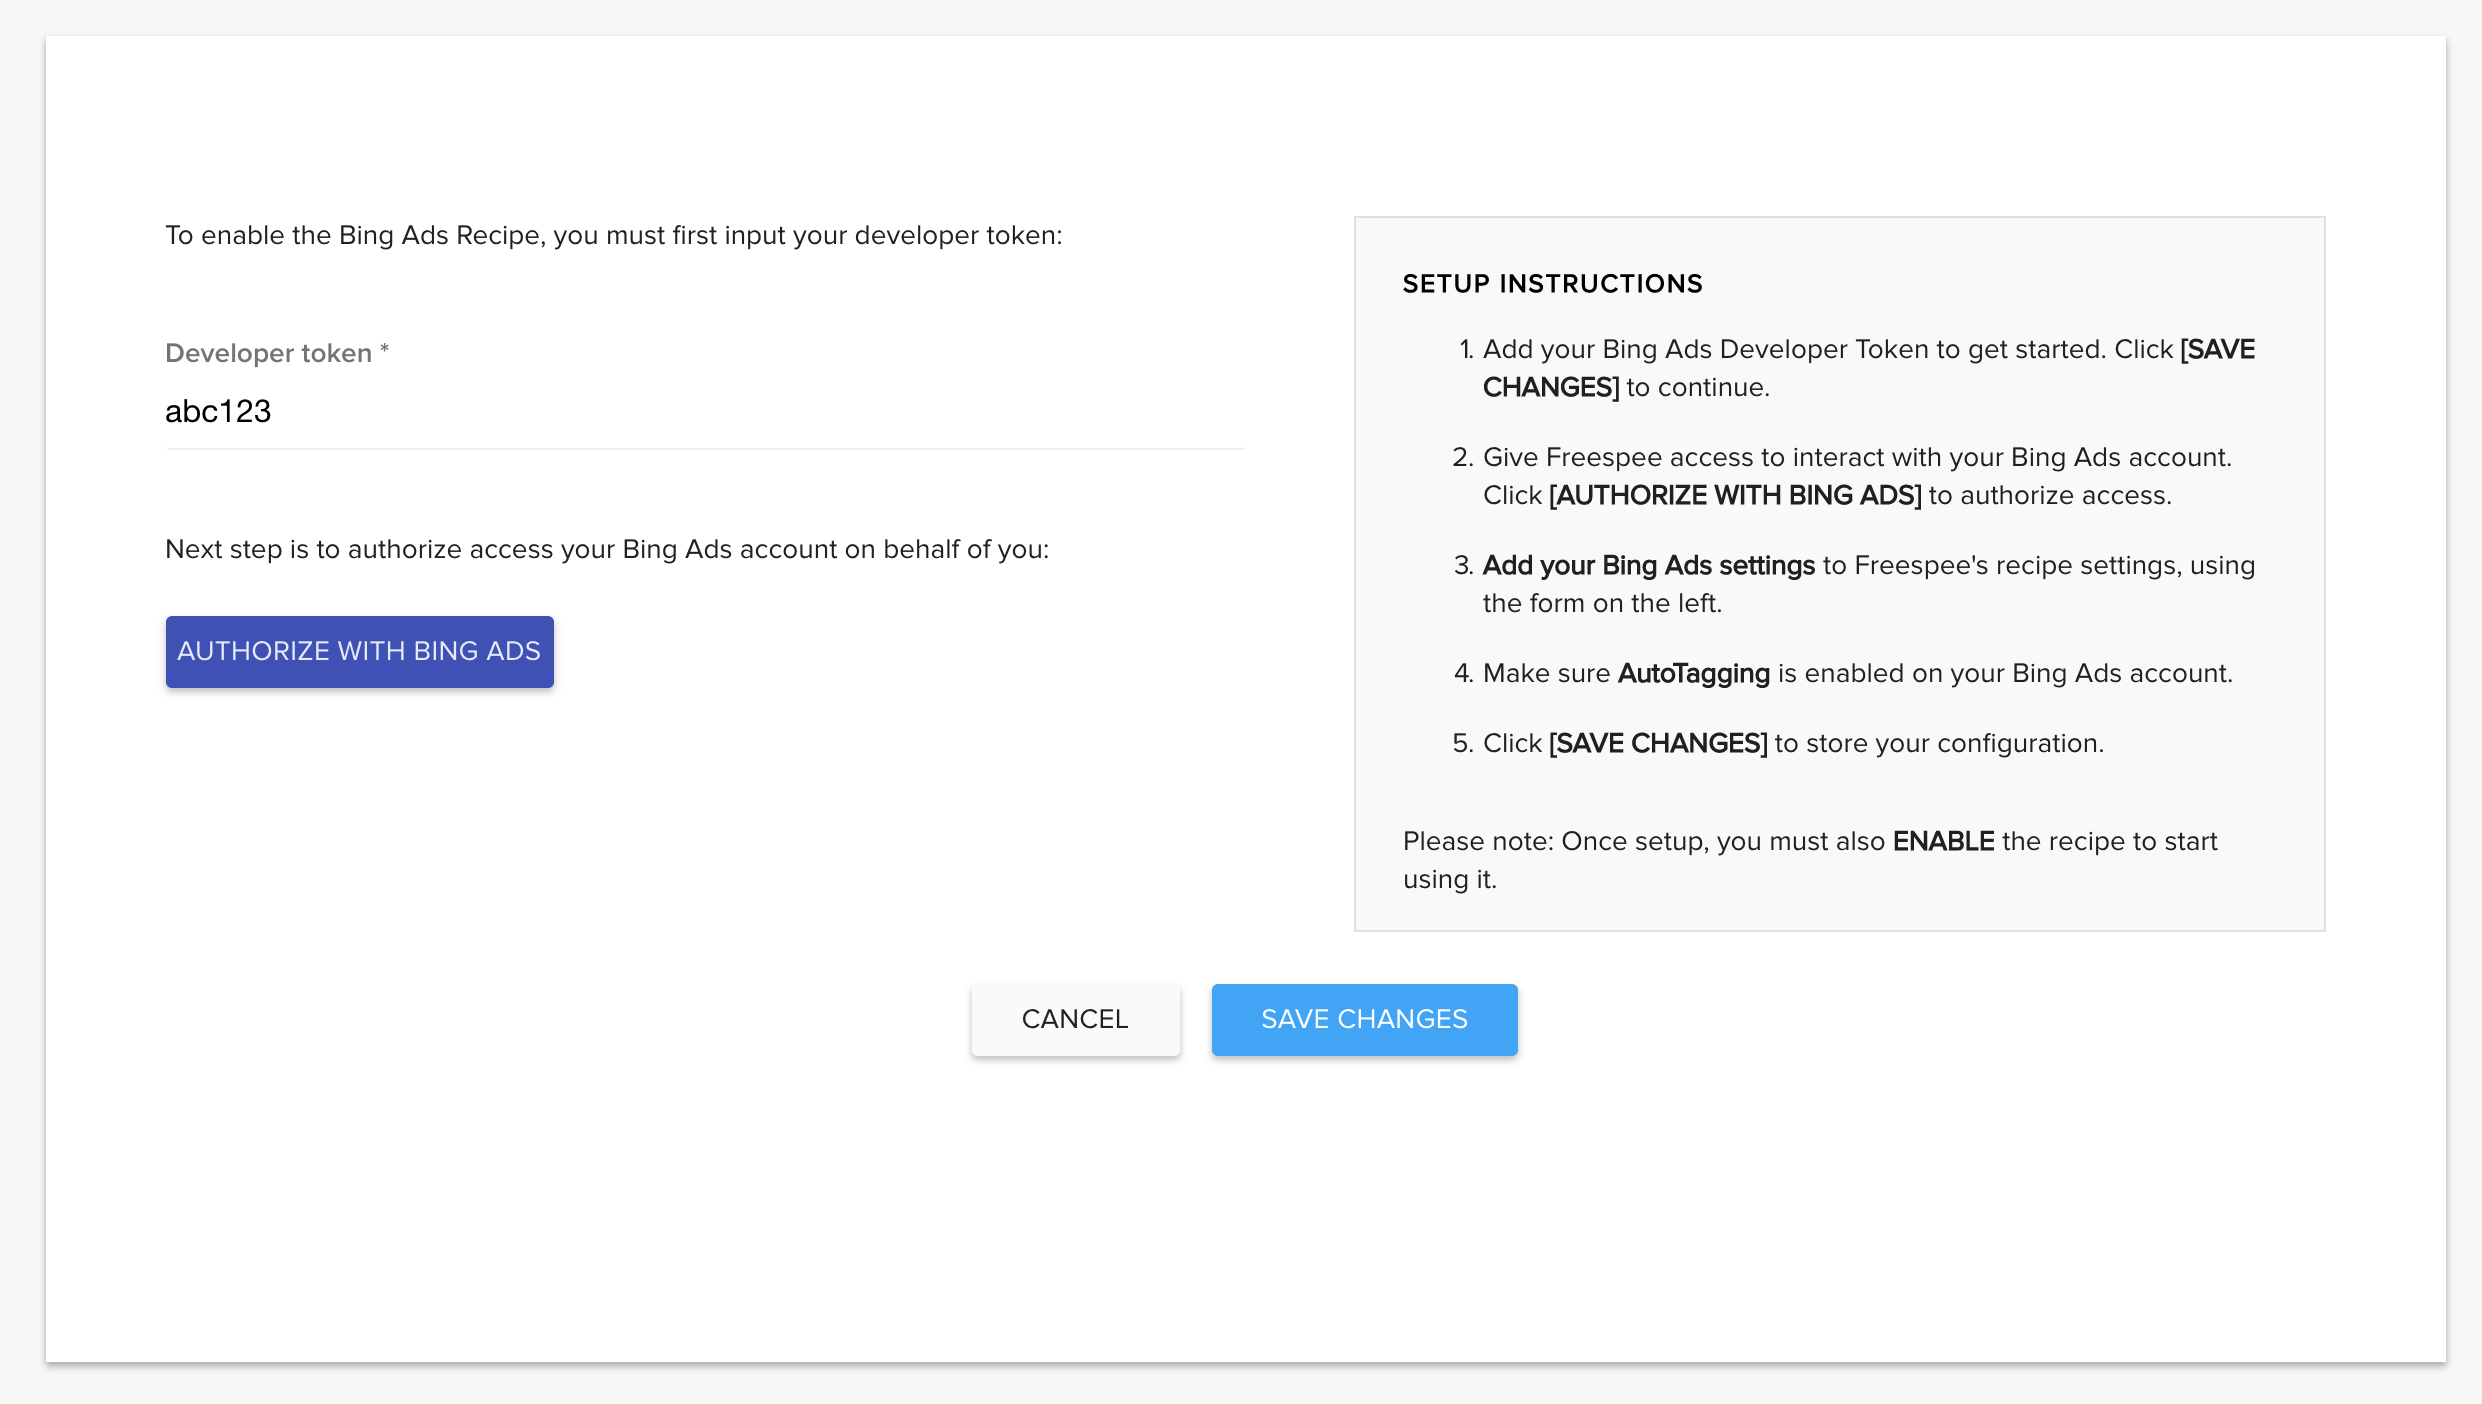Viewport: 2482px width, 1404px height.
Task: Click the Developer token field label
Action: click(268, 353)
